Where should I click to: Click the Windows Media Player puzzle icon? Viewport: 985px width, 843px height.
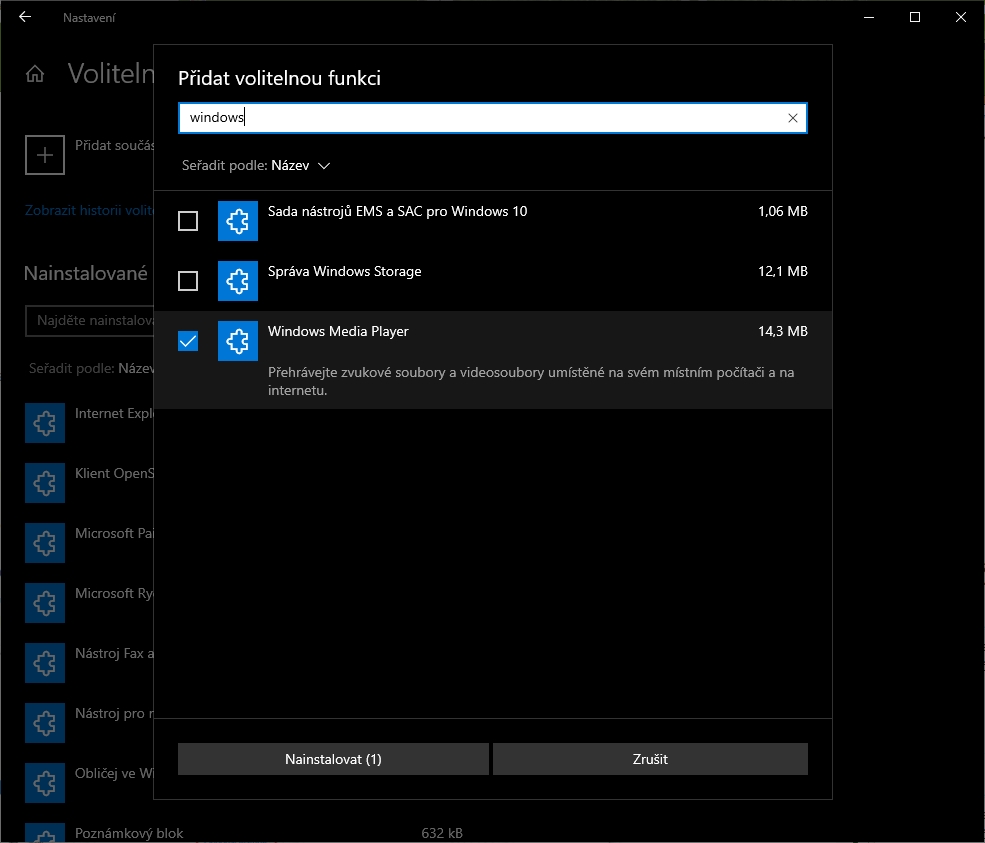coord(238,341)
